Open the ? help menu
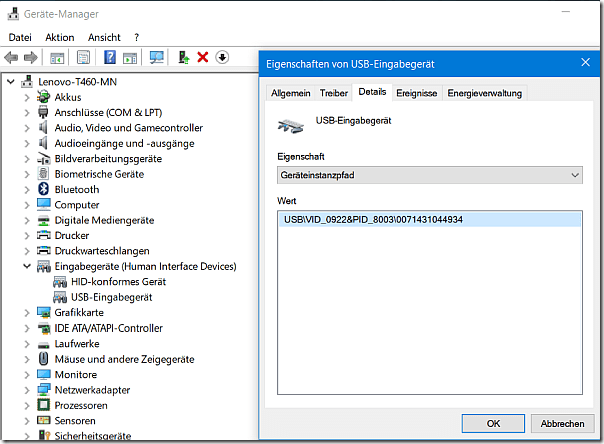The width and height of the screenshot is (604, 444). coord(136,37)
